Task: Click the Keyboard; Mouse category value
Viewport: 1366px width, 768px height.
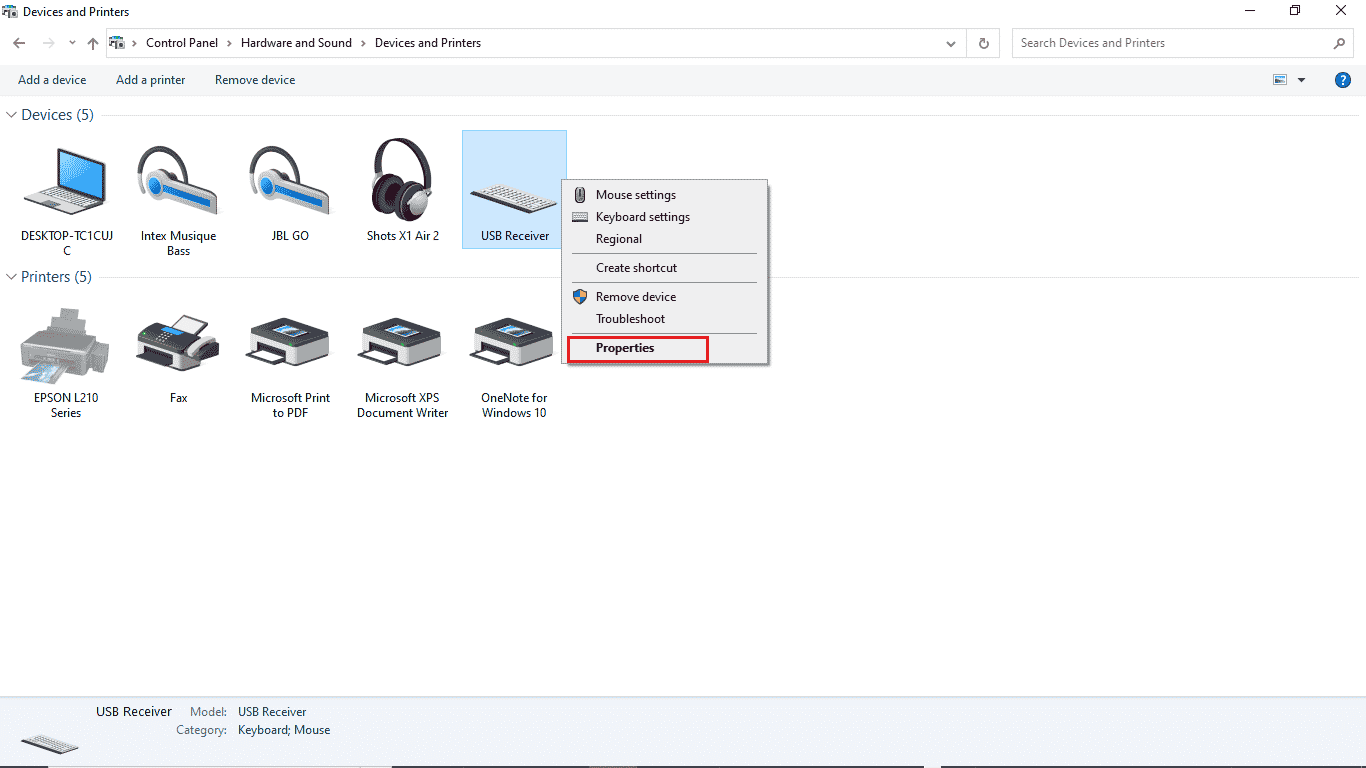Action: 284,730
